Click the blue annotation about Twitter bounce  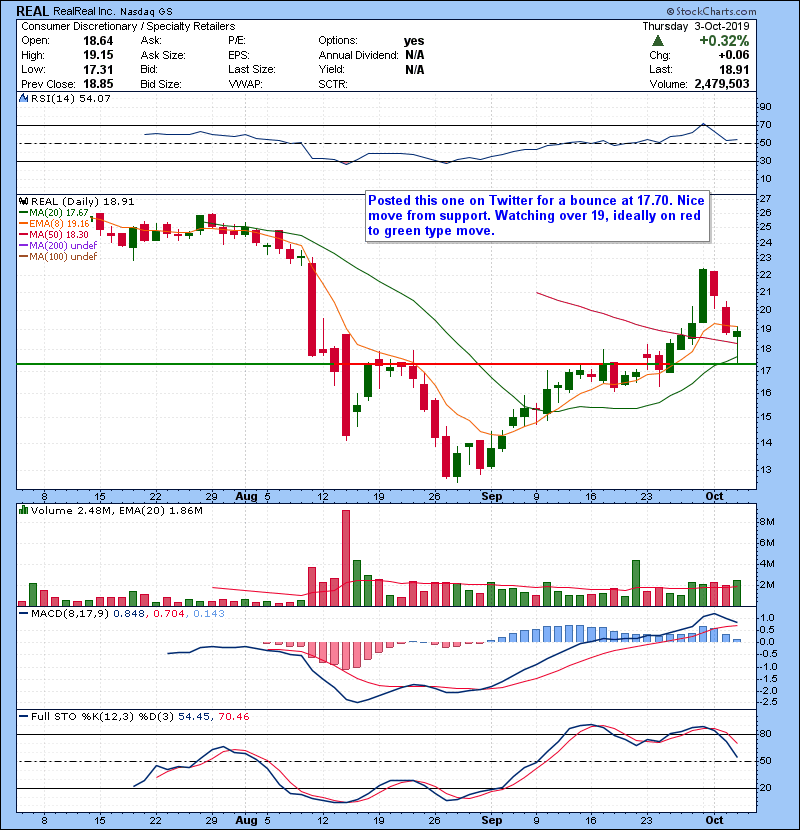click(x=537, y=216)
